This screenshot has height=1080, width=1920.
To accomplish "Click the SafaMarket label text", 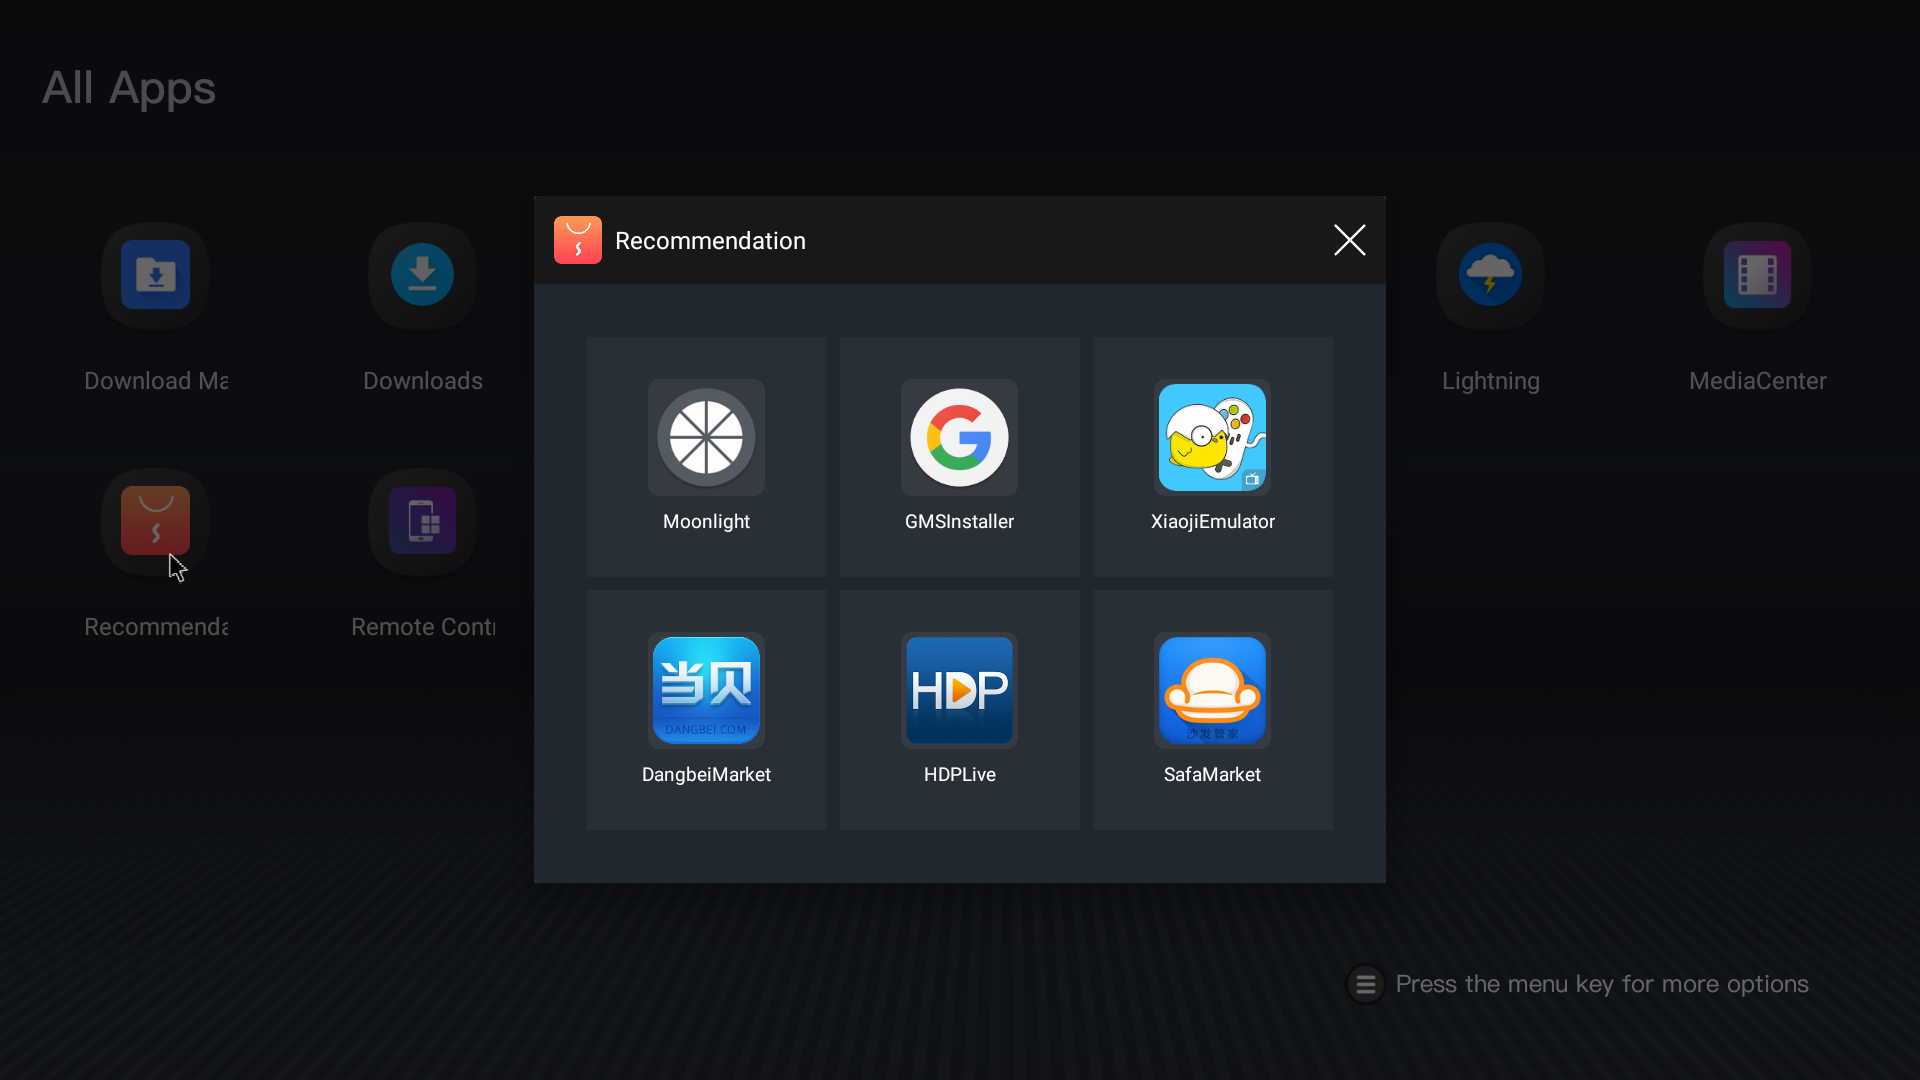I will click(1212, 775).
